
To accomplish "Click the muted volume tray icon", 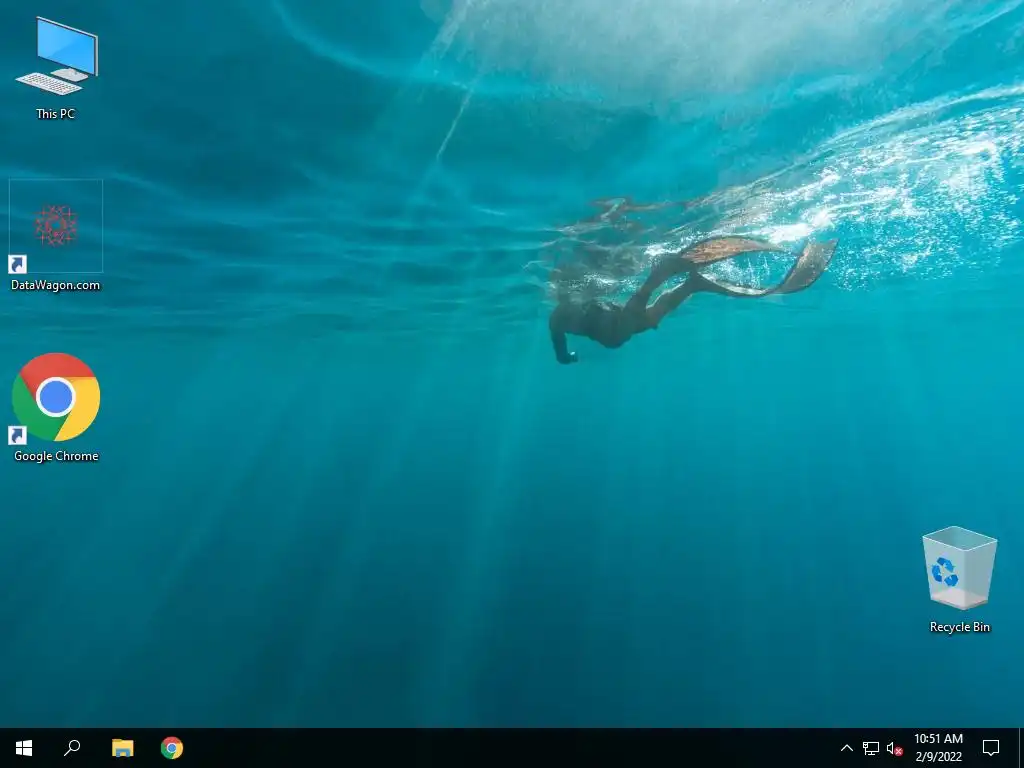I will 894,748.
